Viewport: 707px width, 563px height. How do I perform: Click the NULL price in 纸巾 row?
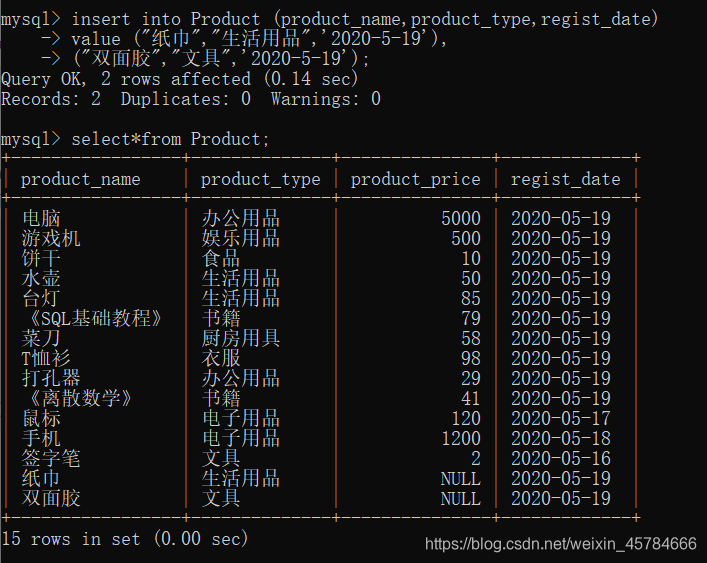(461, 478)
